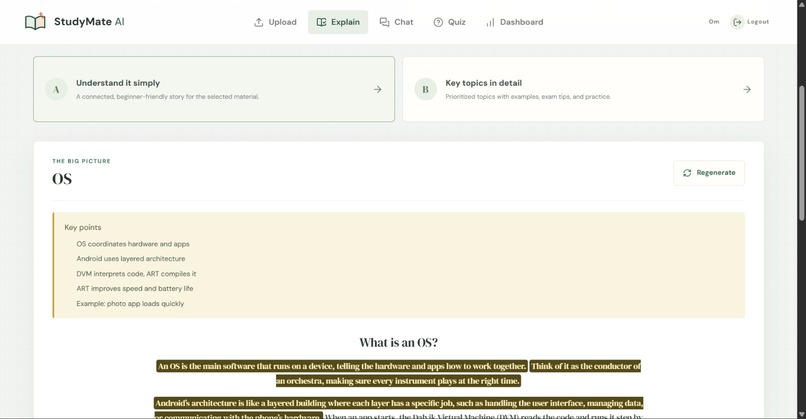Click the chat bubbles icon

pyautogui.click(x=384, y=22)
